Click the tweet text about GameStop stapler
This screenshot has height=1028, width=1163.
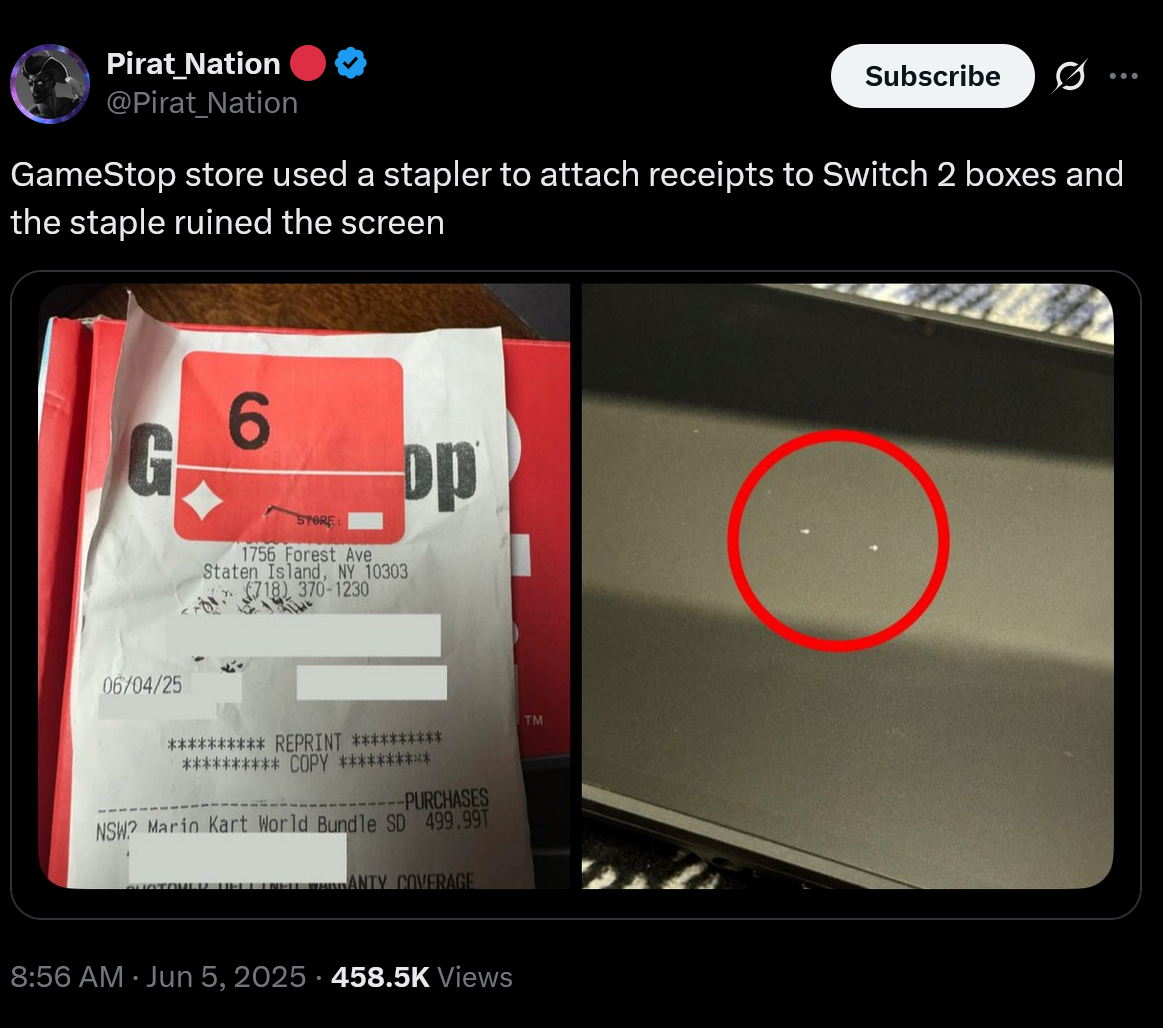coord(567,198)
